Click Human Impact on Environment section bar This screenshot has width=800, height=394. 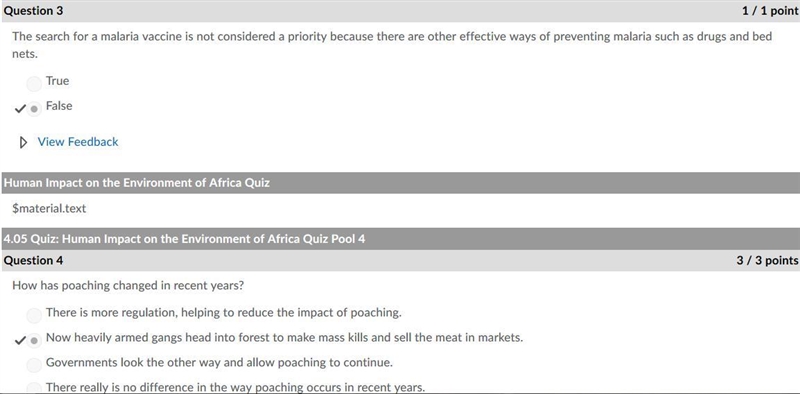(x=400, y=183)
